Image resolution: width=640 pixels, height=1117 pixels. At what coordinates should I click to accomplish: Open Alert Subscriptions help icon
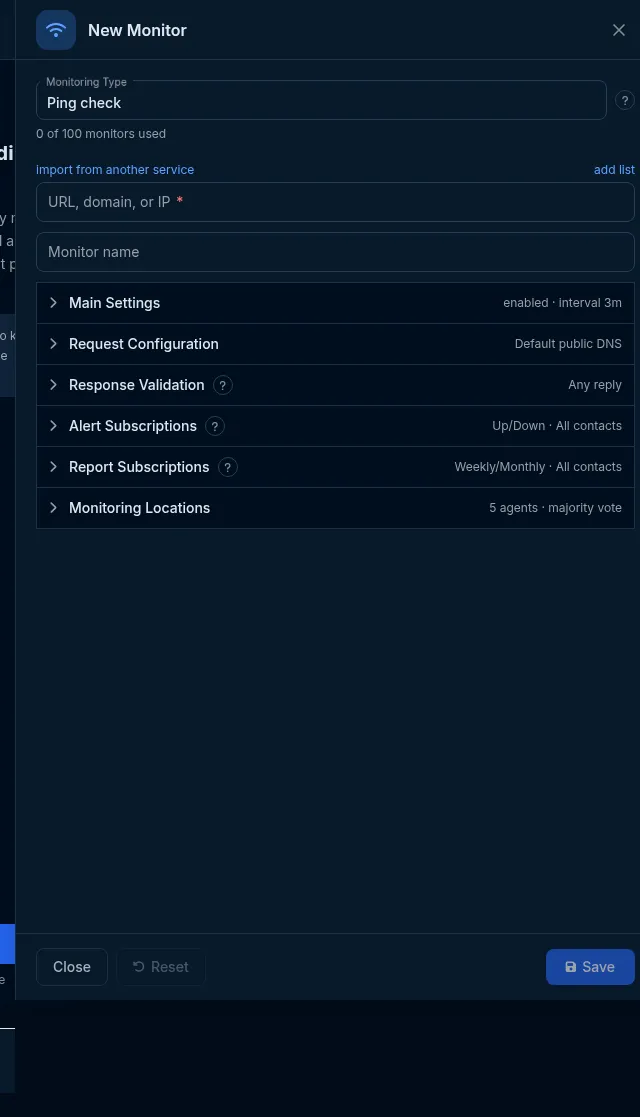(215, 426)
